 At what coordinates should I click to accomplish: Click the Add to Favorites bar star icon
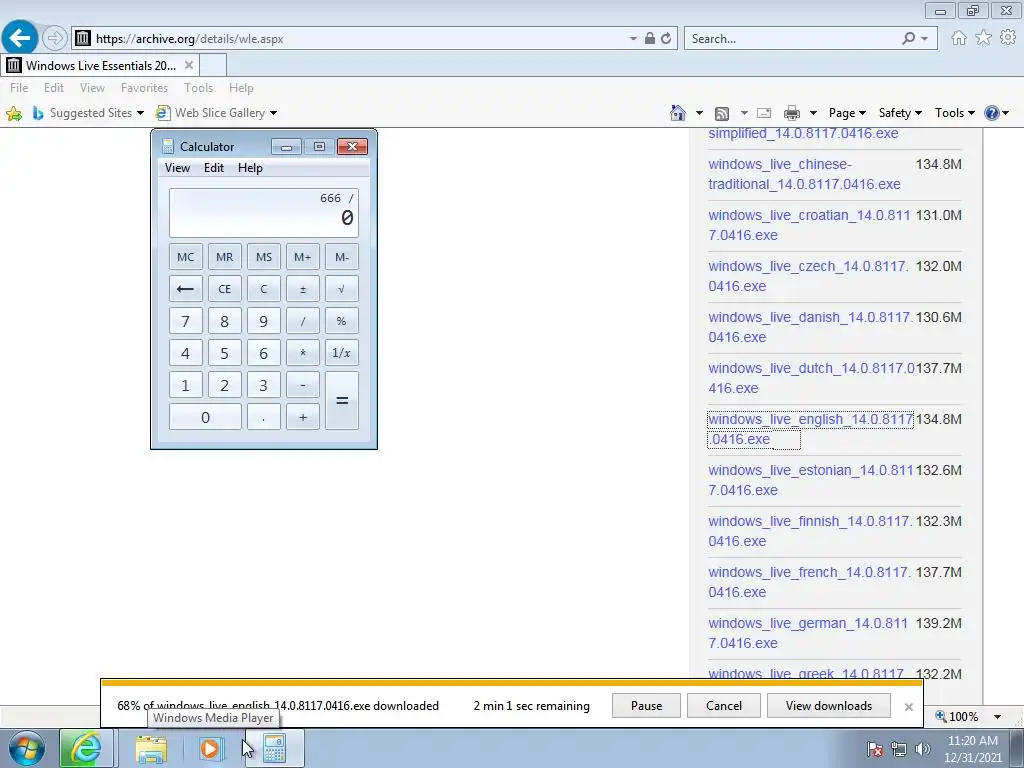point(14,114)
